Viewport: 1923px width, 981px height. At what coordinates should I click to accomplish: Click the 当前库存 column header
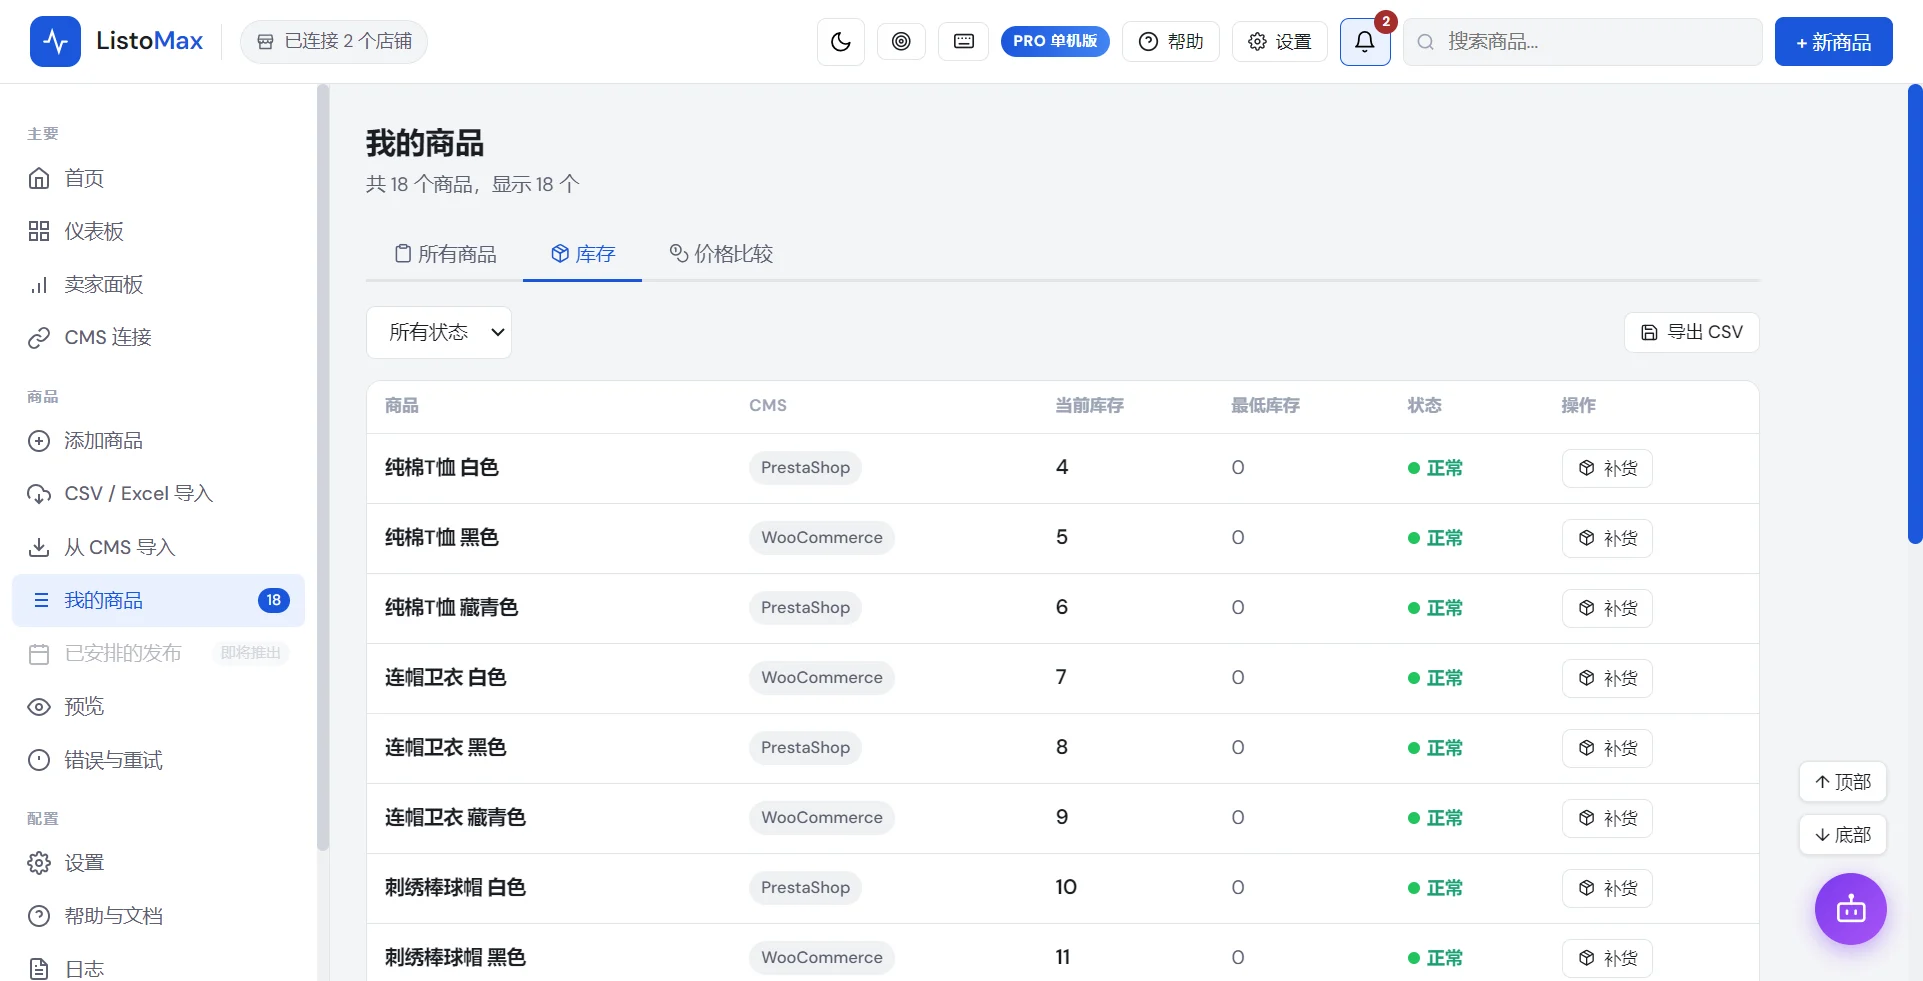click(x=1089, y=405)
